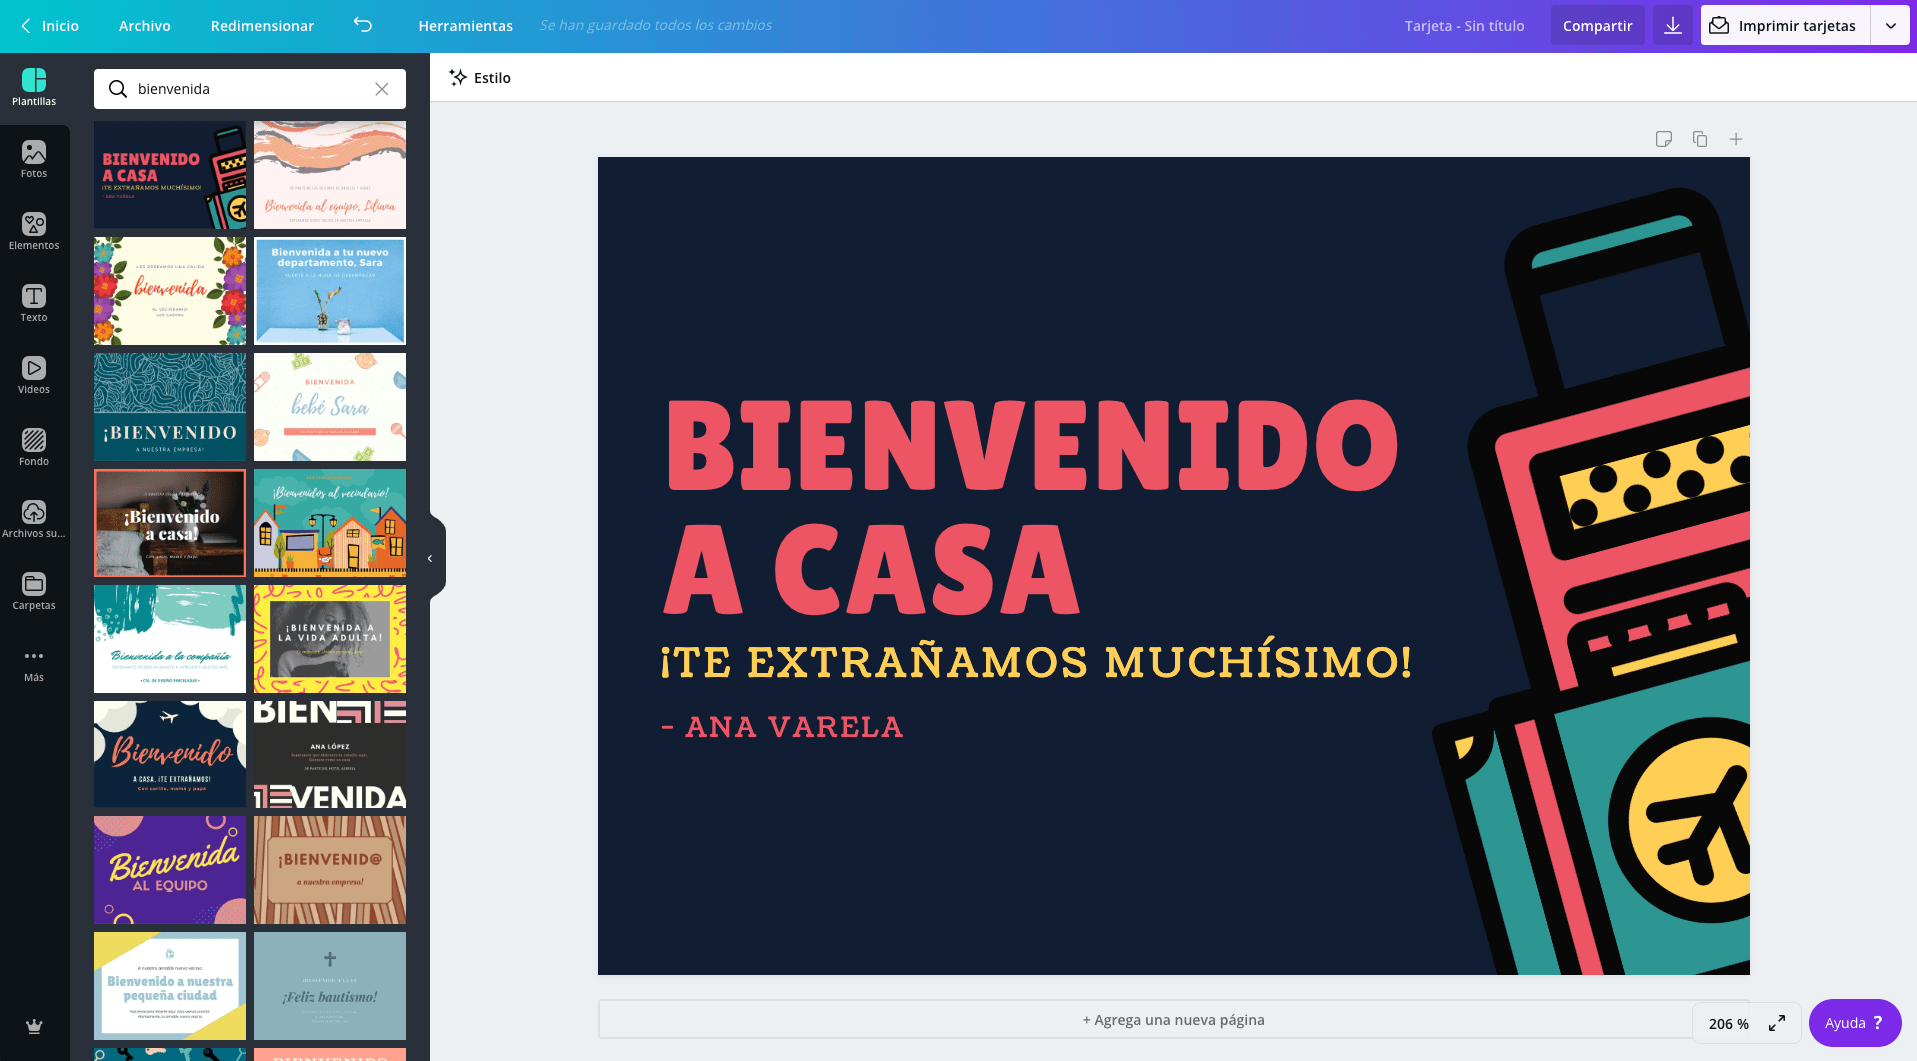
Task: Click the bienvenida search field
Action: coord(250,89)
